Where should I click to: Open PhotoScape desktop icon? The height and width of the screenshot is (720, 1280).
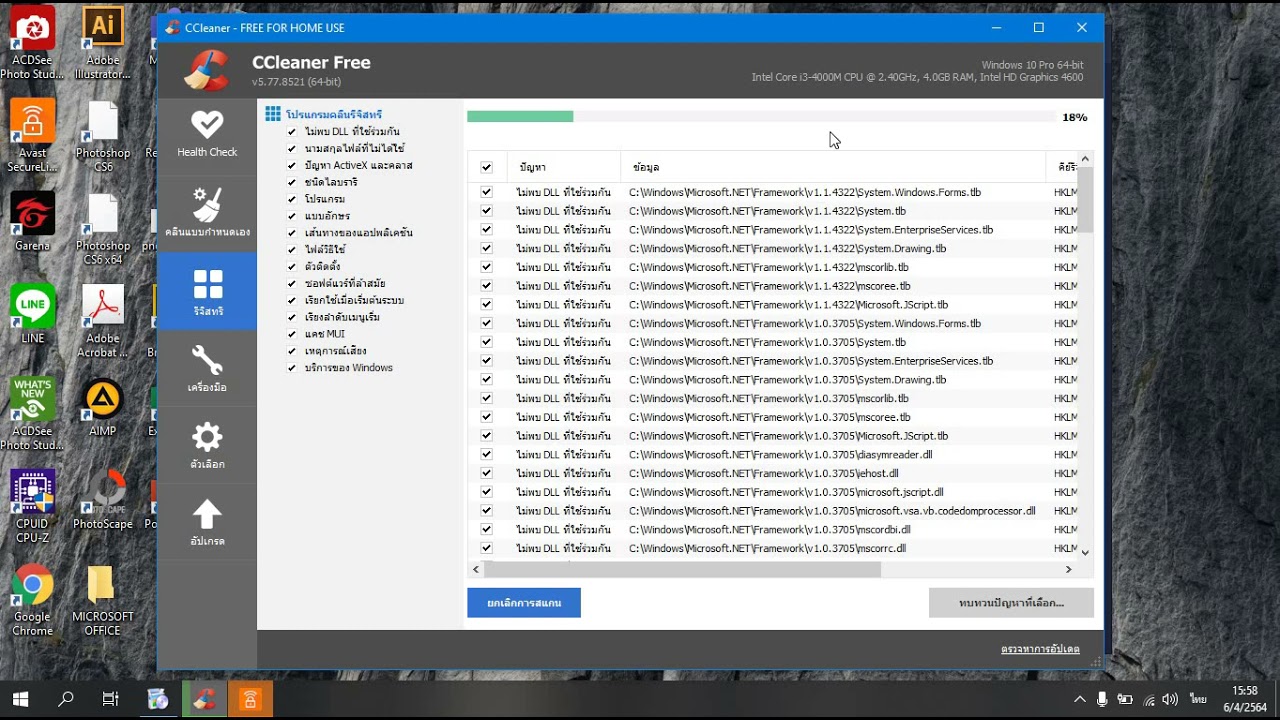tap(102, 500)
